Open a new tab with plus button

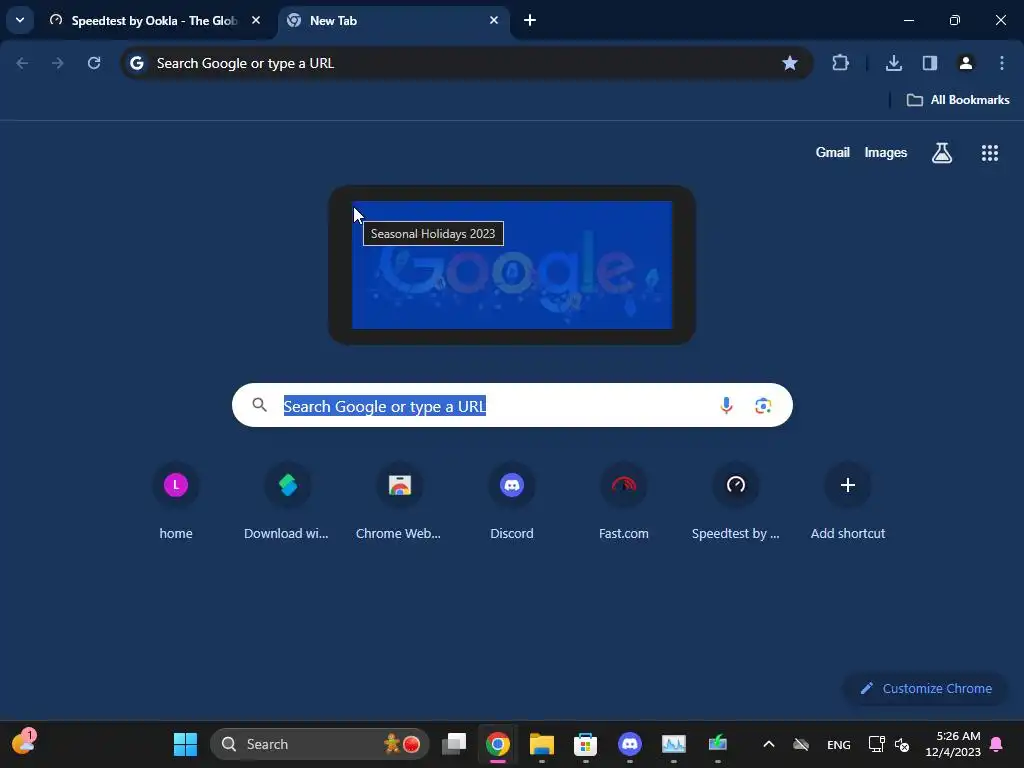[x=530, y=20]
